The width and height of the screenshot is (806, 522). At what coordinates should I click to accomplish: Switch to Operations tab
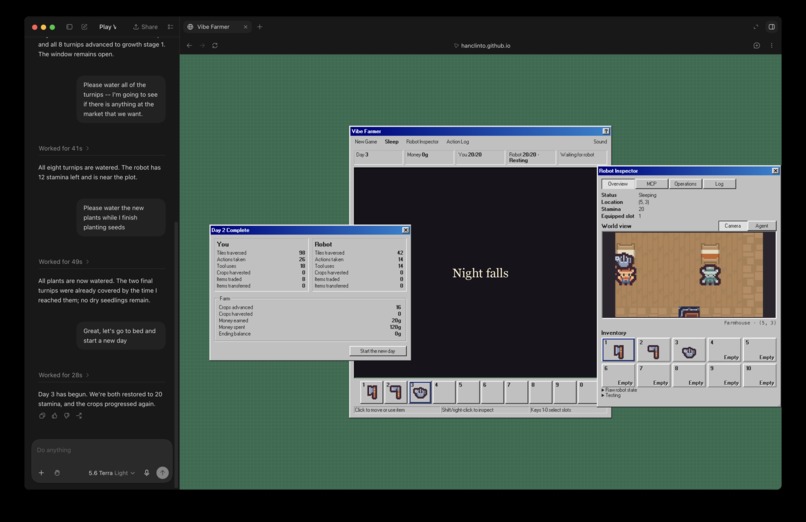(685, 183)
